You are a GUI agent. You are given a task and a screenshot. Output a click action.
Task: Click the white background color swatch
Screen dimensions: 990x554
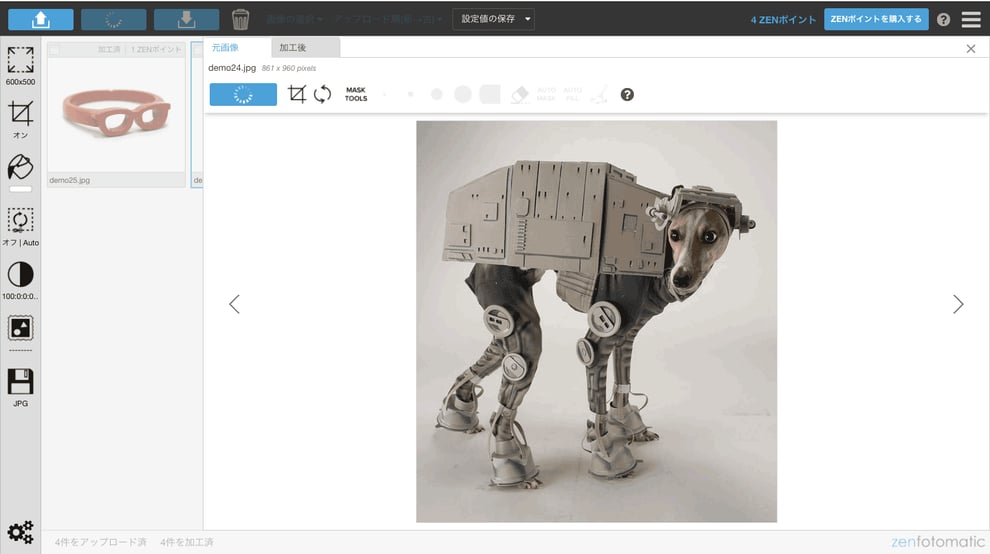(x=20, y=189)
